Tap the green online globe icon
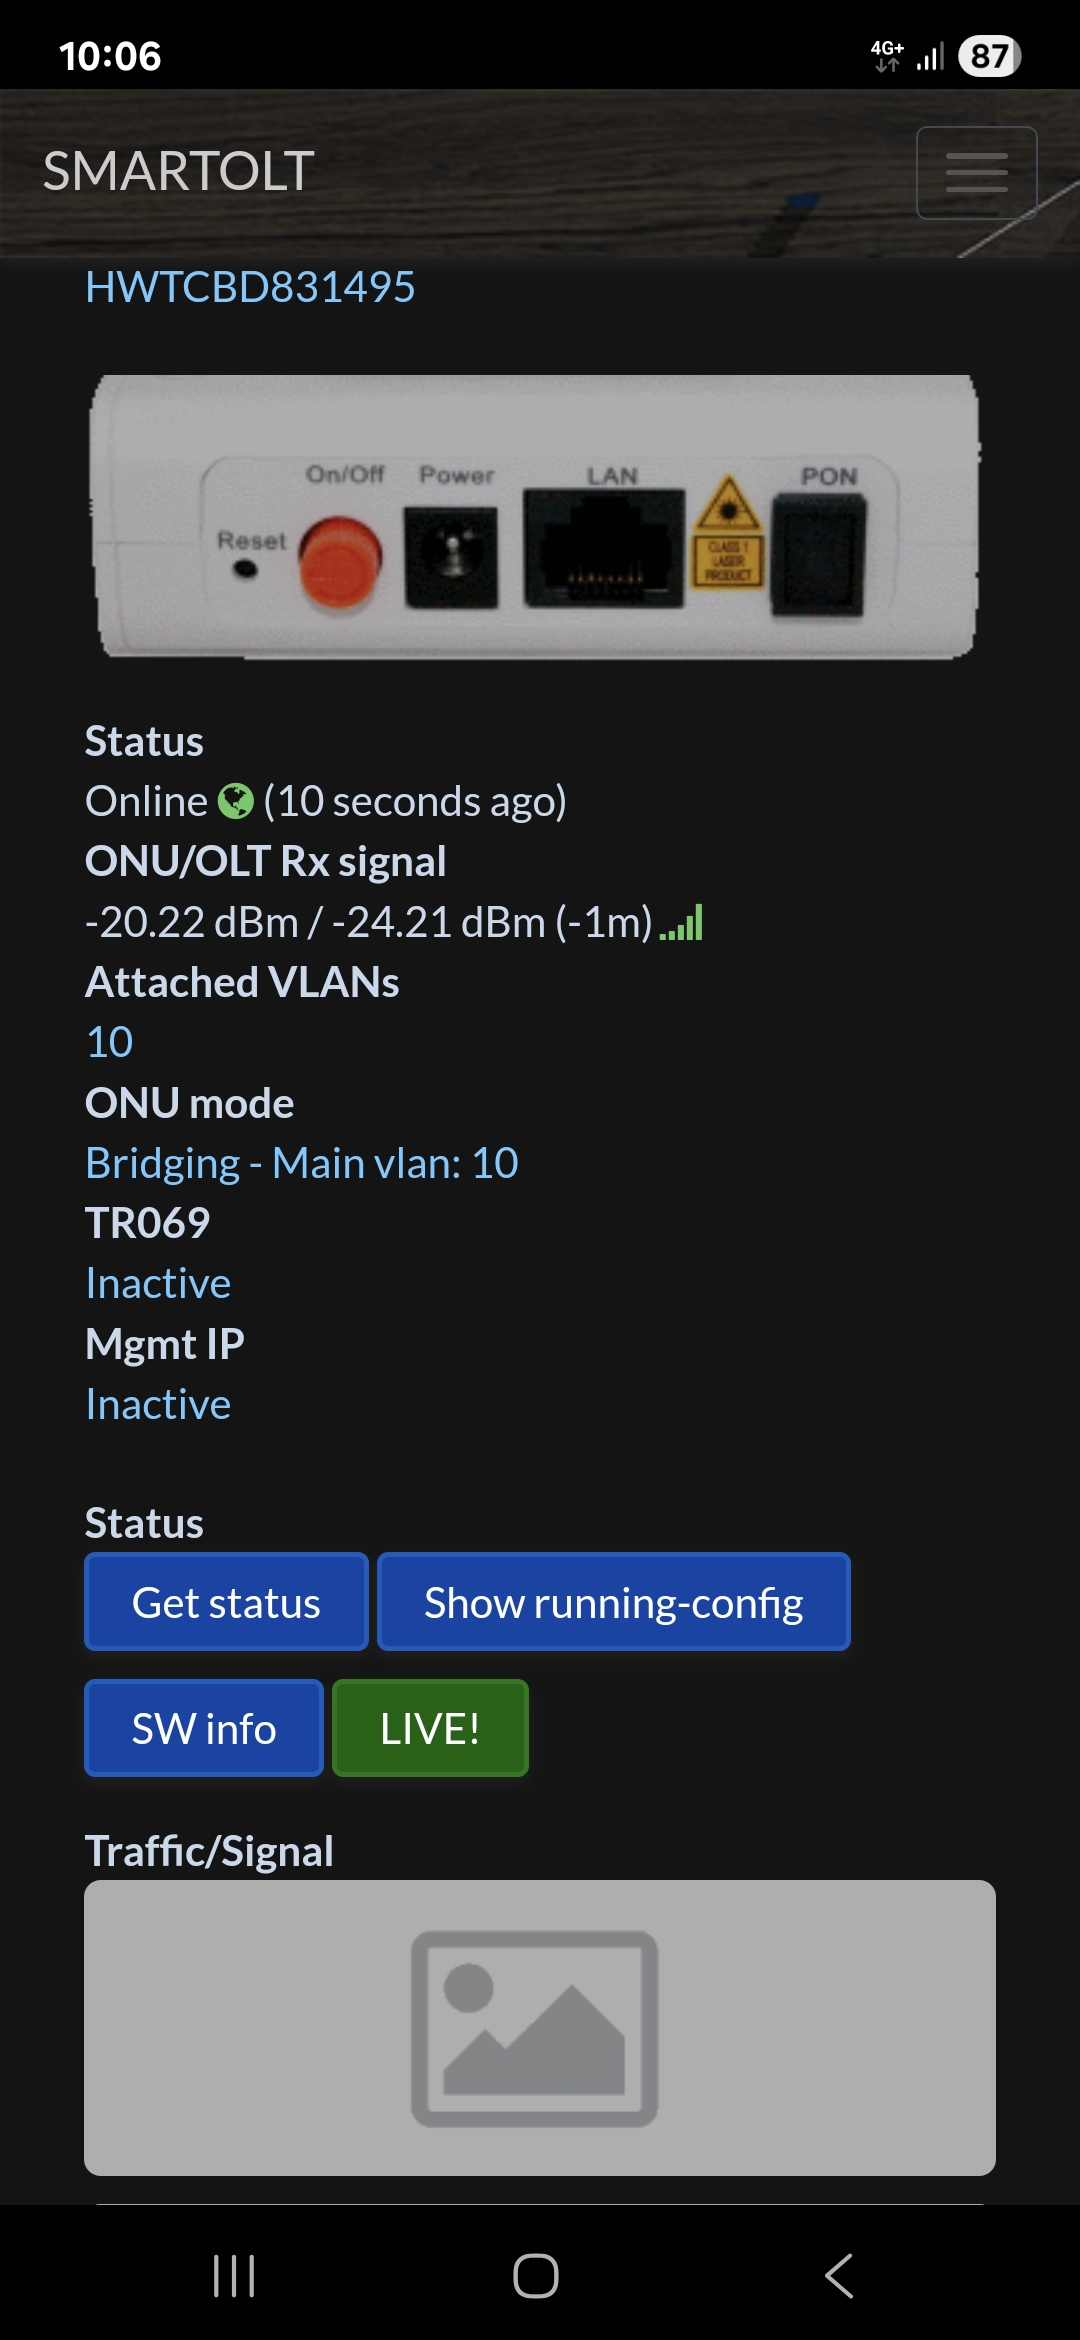This screenshot has height=2340, width=1080. (236, 801)
